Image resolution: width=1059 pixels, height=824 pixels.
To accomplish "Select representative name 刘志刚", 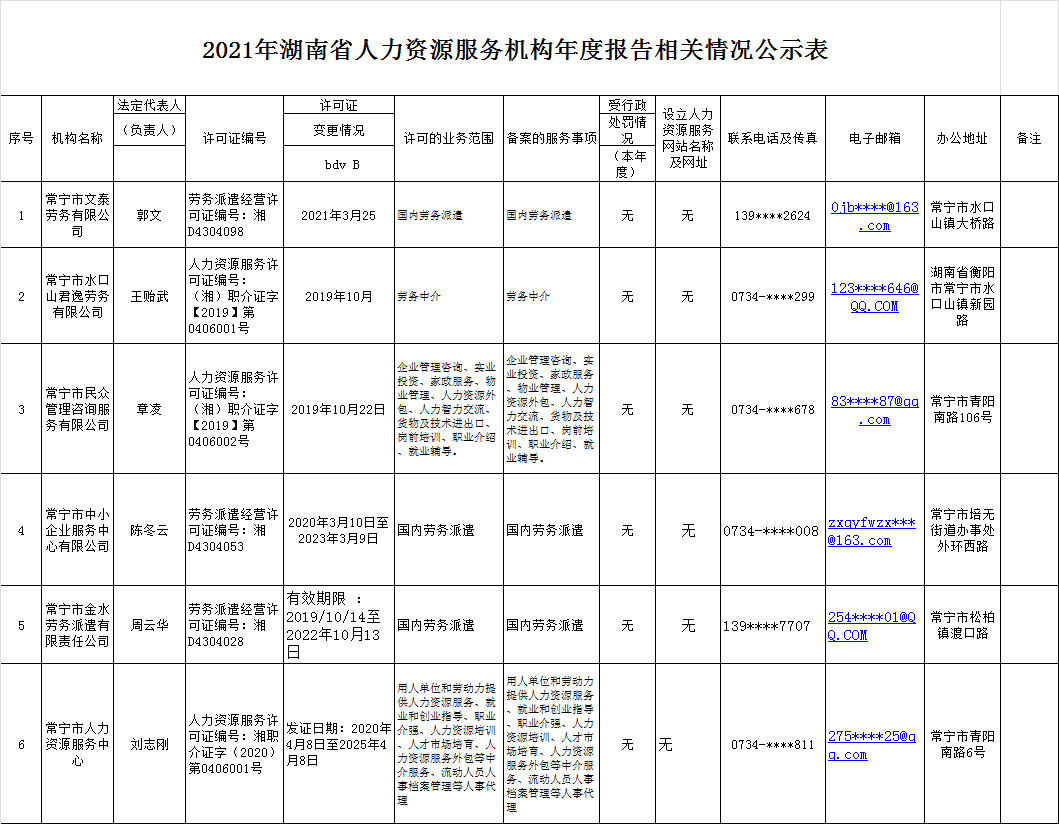I will click(149, 744).
